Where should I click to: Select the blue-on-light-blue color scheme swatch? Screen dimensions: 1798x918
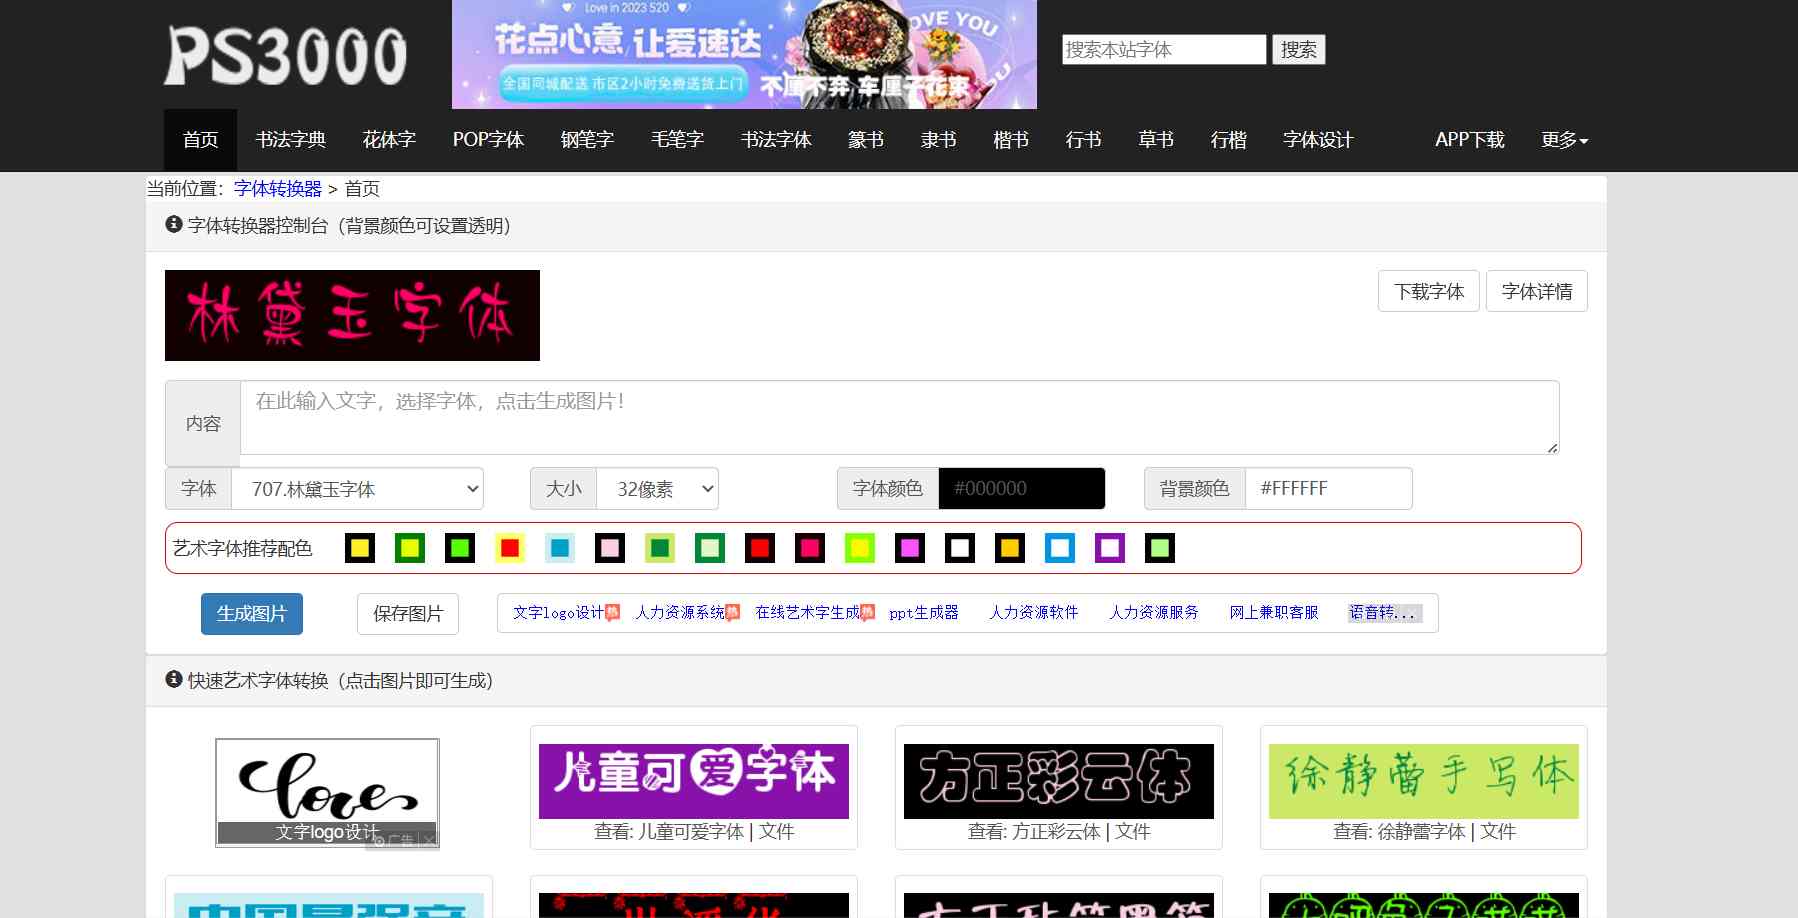coord(560,548)
